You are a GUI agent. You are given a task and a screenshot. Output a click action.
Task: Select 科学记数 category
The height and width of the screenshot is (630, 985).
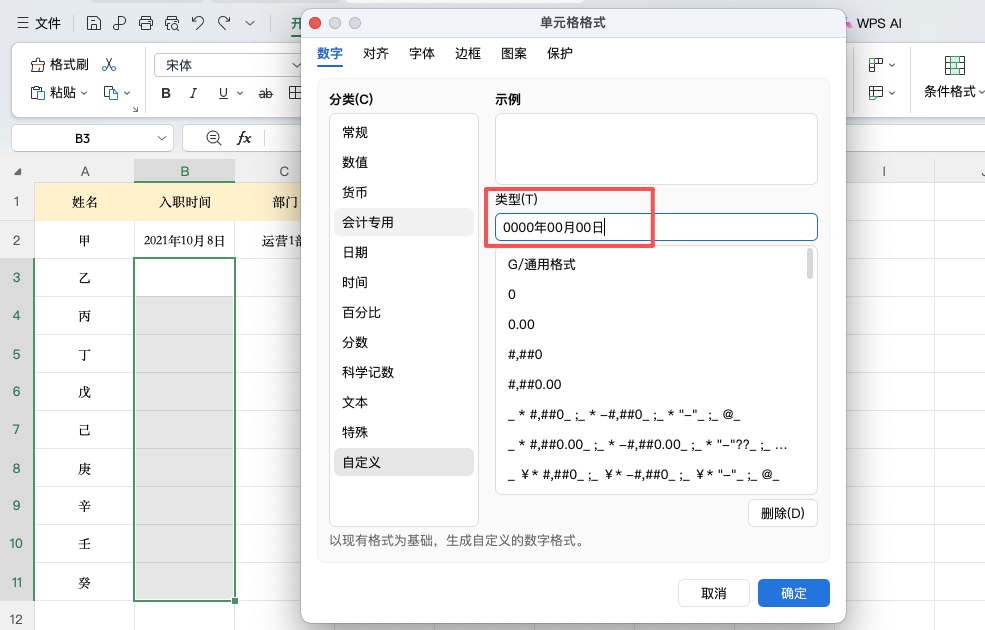(x=404, y=372)
